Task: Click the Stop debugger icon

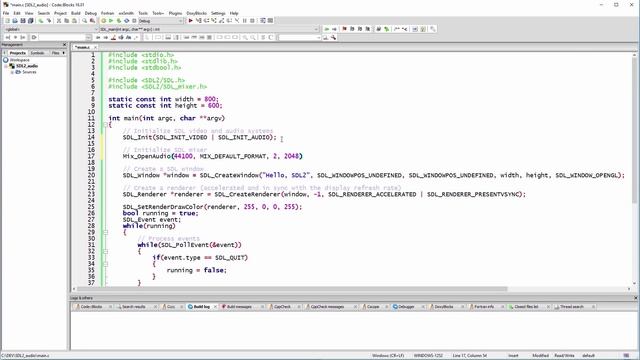Action: [x=252, y=20]
